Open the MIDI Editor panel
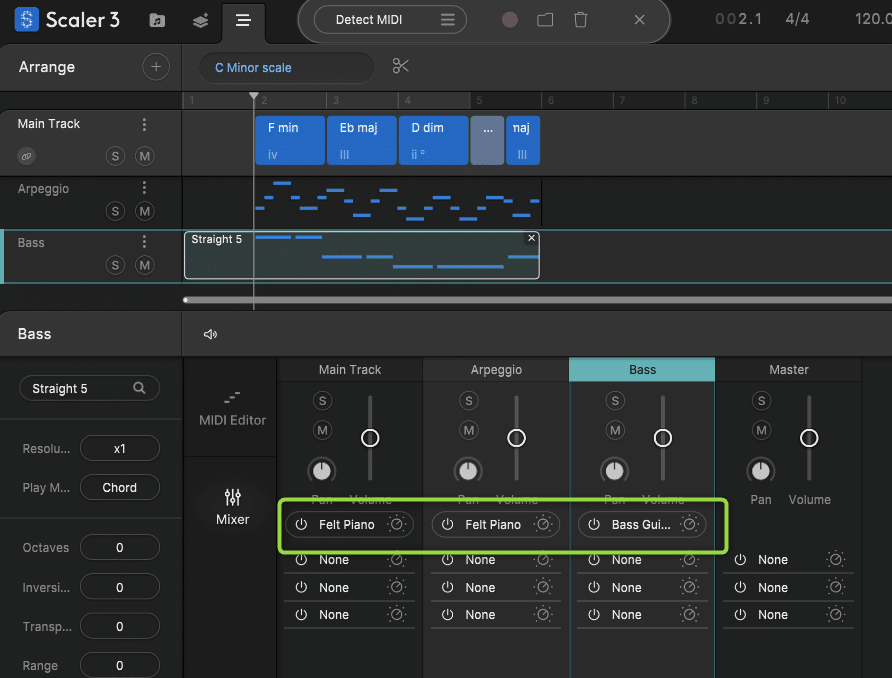This screenshot has height=678, width=892. [x=232, y=408]
